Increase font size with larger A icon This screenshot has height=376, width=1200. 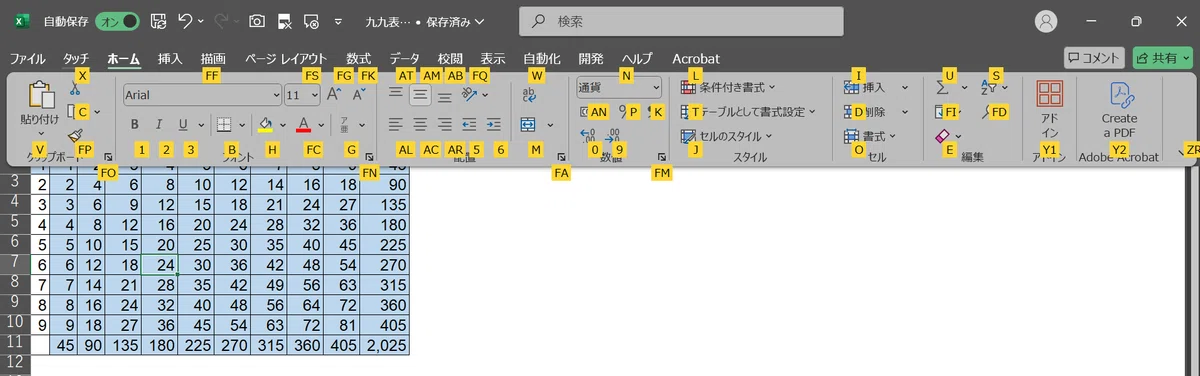point(334,94)
